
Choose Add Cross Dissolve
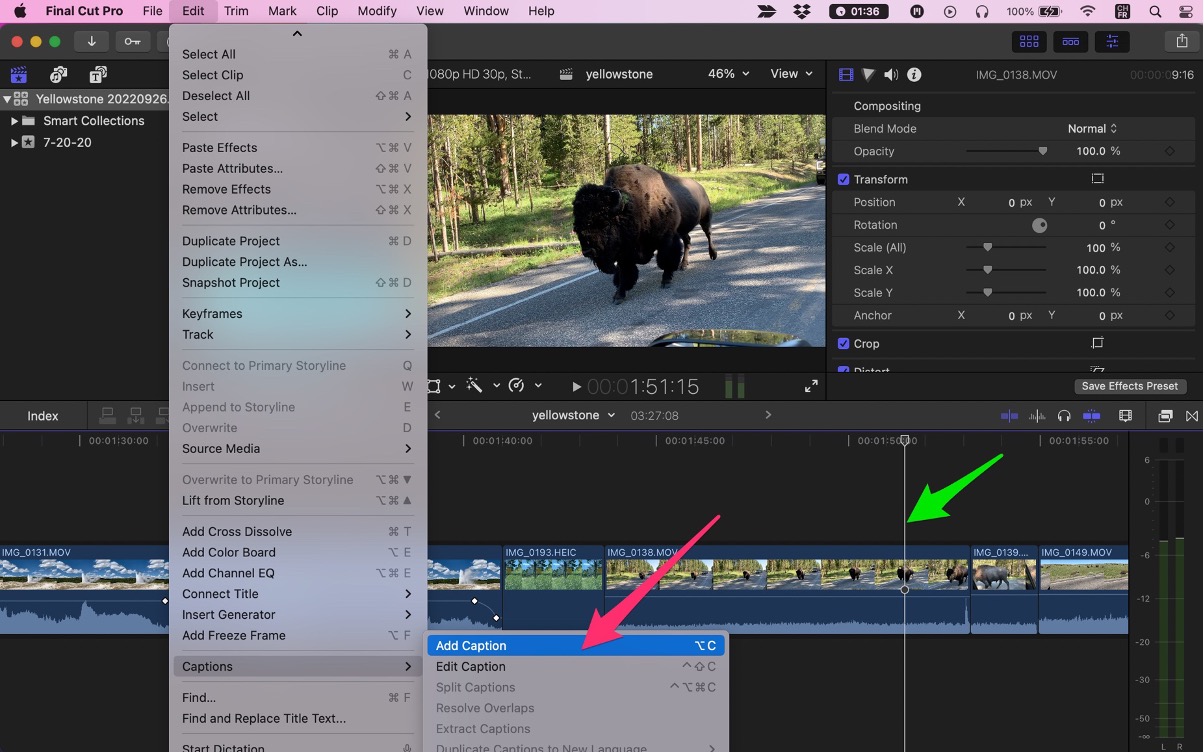click(297, 532)
